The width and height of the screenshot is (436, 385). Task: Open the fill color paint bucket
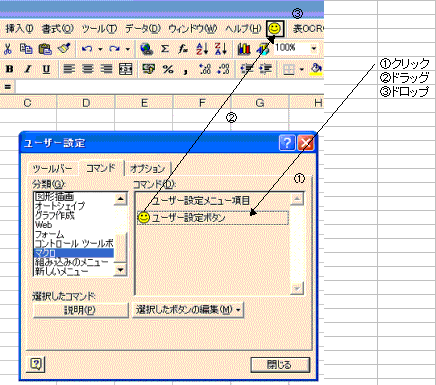click(316, 69)
